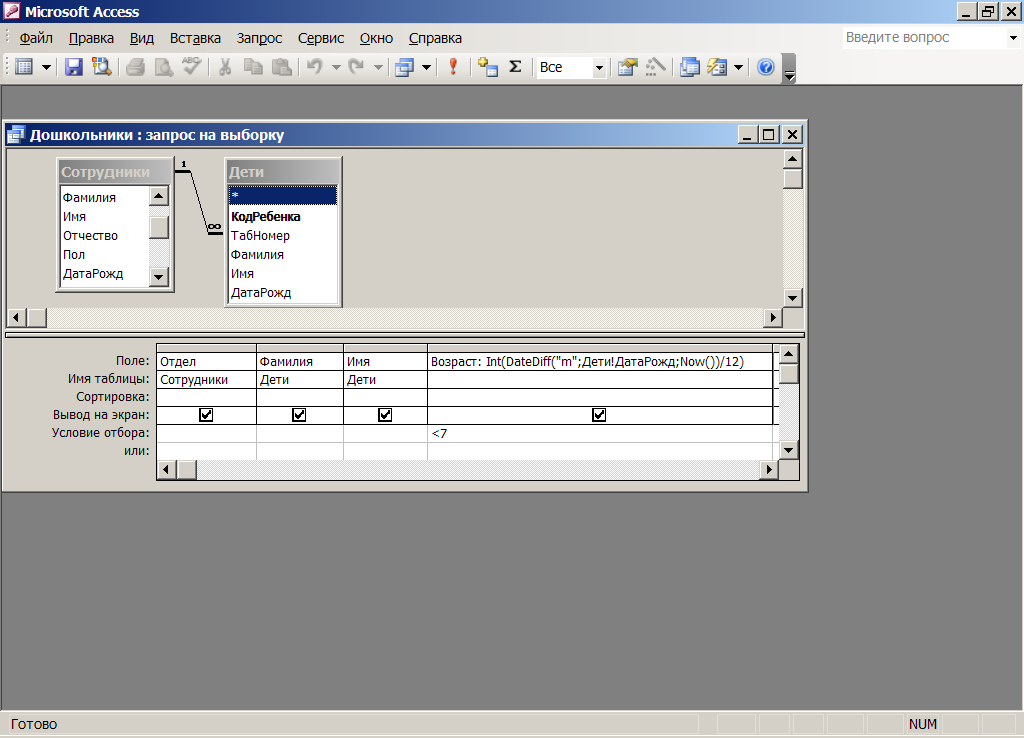Image resolution: width=1024 pixels, height=738 pixels.
Task: Uncheck 'Вывод на экран' for Фамилия column
Action: pyautogui.click(x=299, y=415)
